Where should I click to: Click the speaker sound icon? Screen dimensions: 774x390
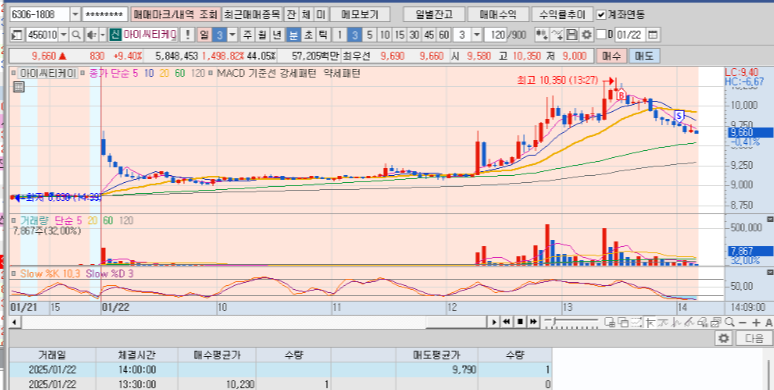91,35
